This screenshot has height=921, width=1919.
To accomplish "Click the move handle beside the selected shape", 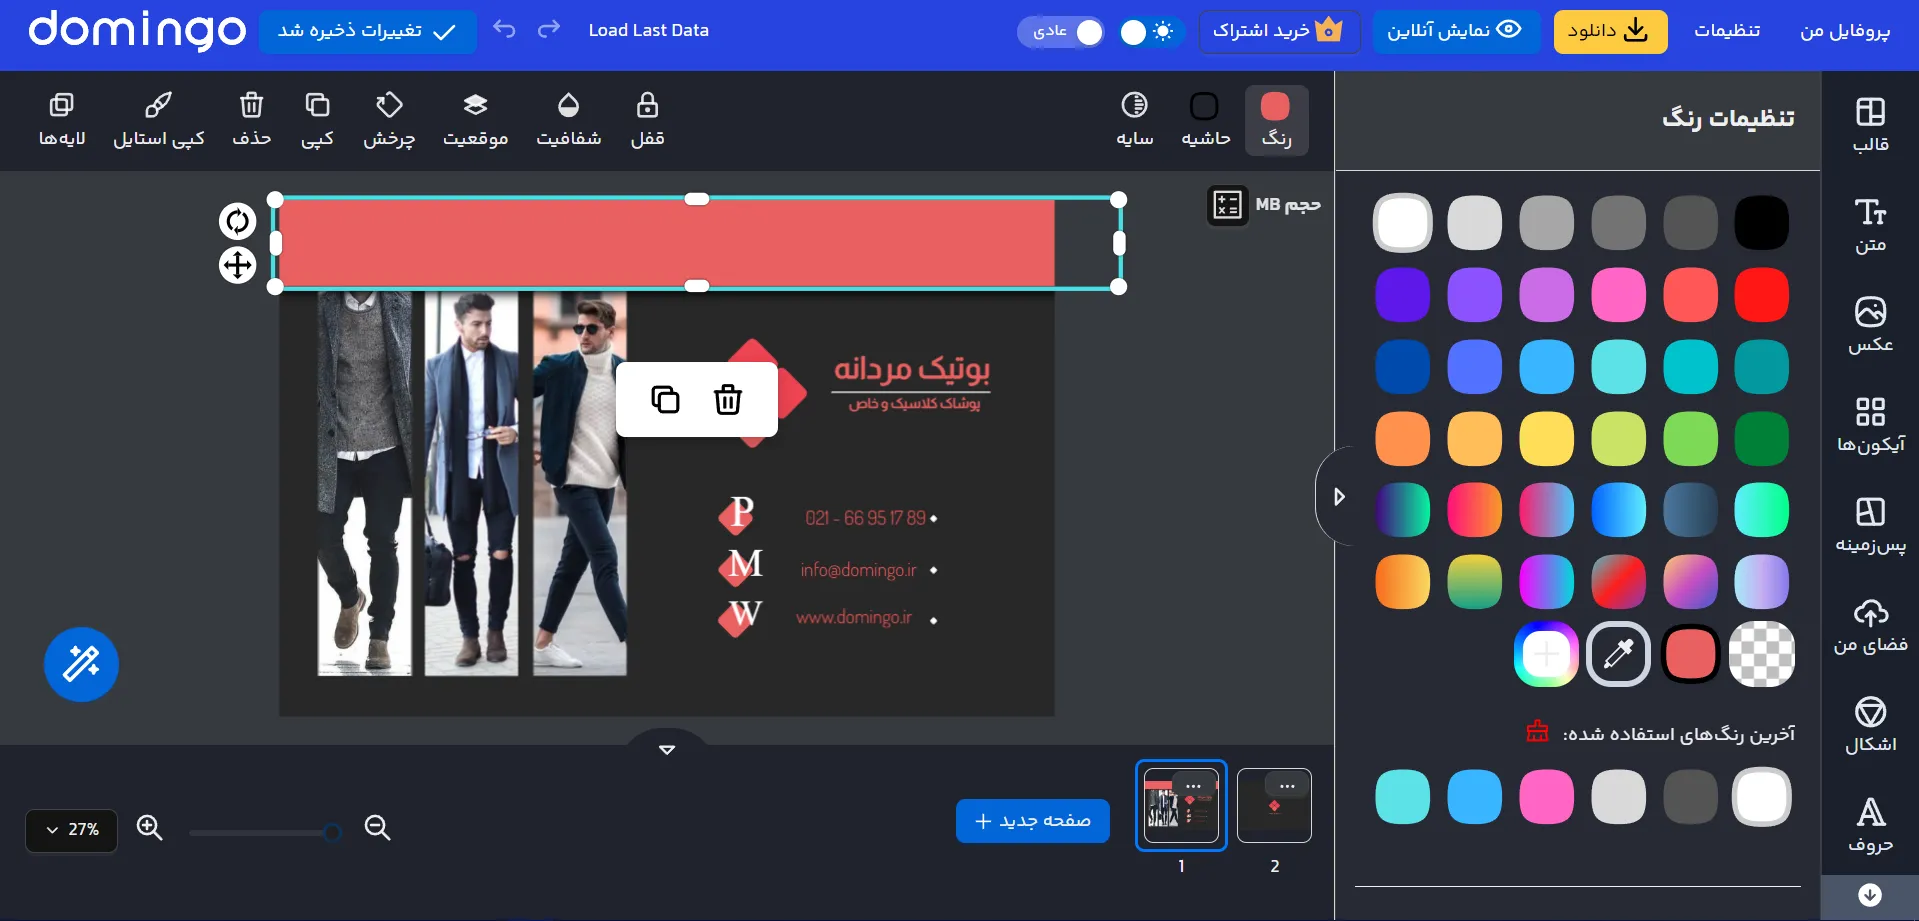I will (x=238, y=265).
